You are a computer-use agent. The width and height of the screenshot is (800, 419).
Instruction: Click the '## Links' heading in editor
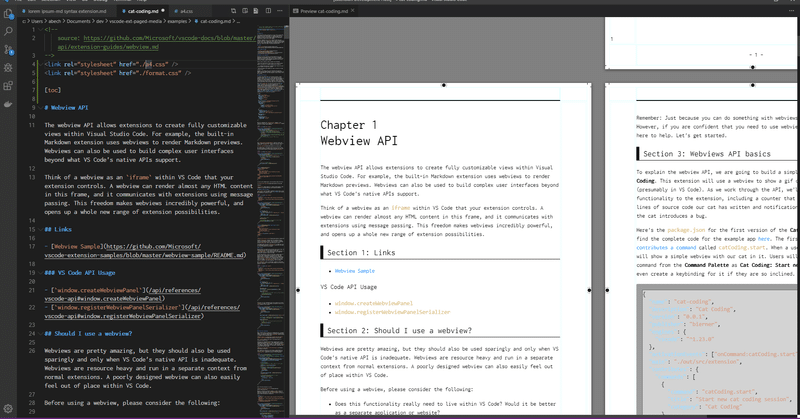[x=58, y=230]
